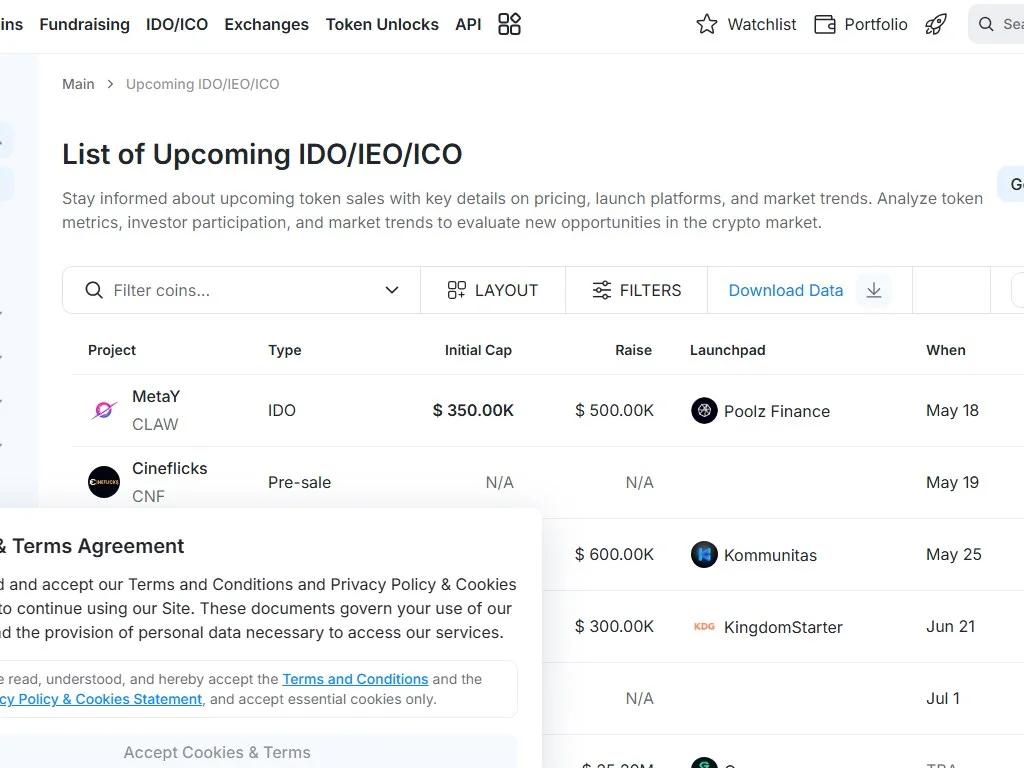Click the search magnifier icon in the header
The width and height of the screenshot is (1024, 768).
point(986,24)
